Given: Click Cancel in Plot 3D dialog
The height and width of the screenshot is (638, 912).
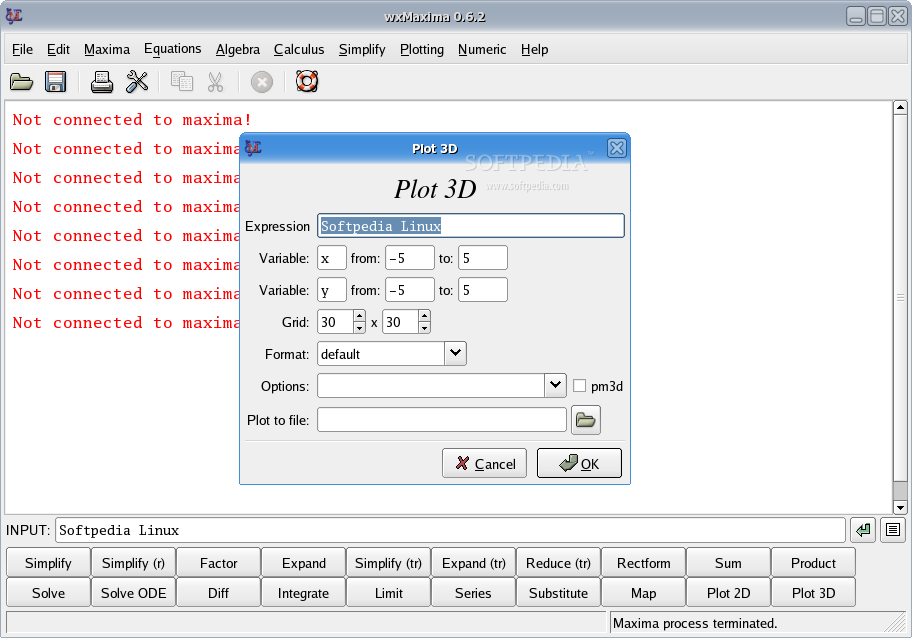Looking at the screenshot, I should [x=484, y=463].
